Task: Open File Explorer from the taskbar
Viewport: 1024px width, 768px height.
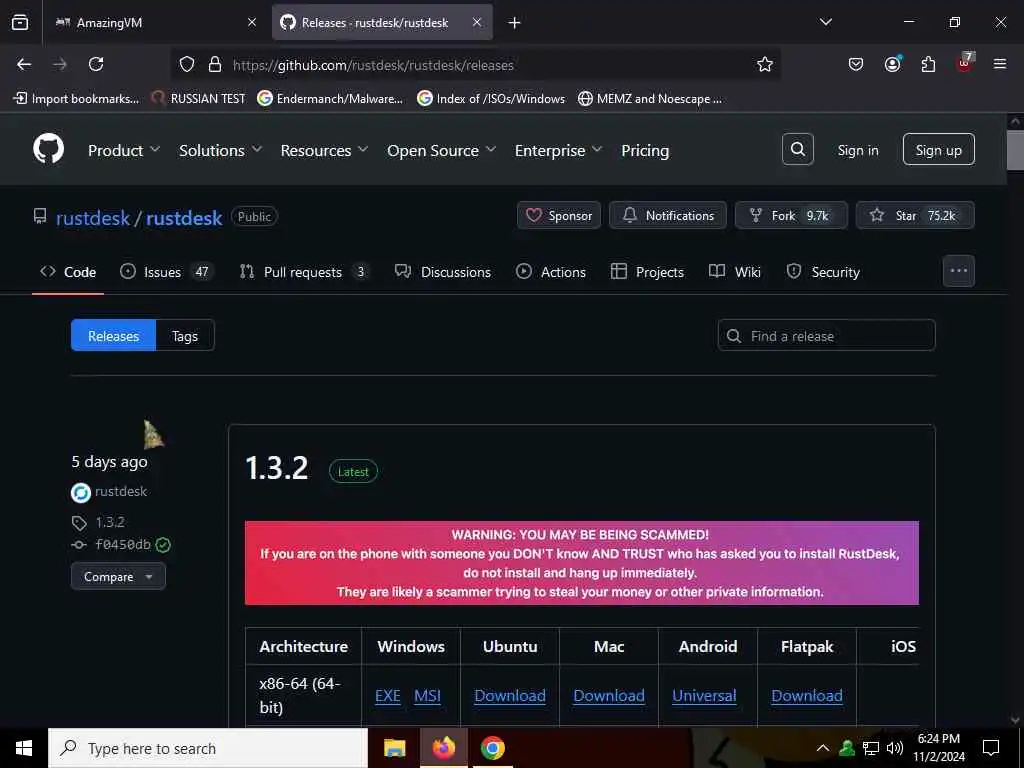Action: click(394, 748)
